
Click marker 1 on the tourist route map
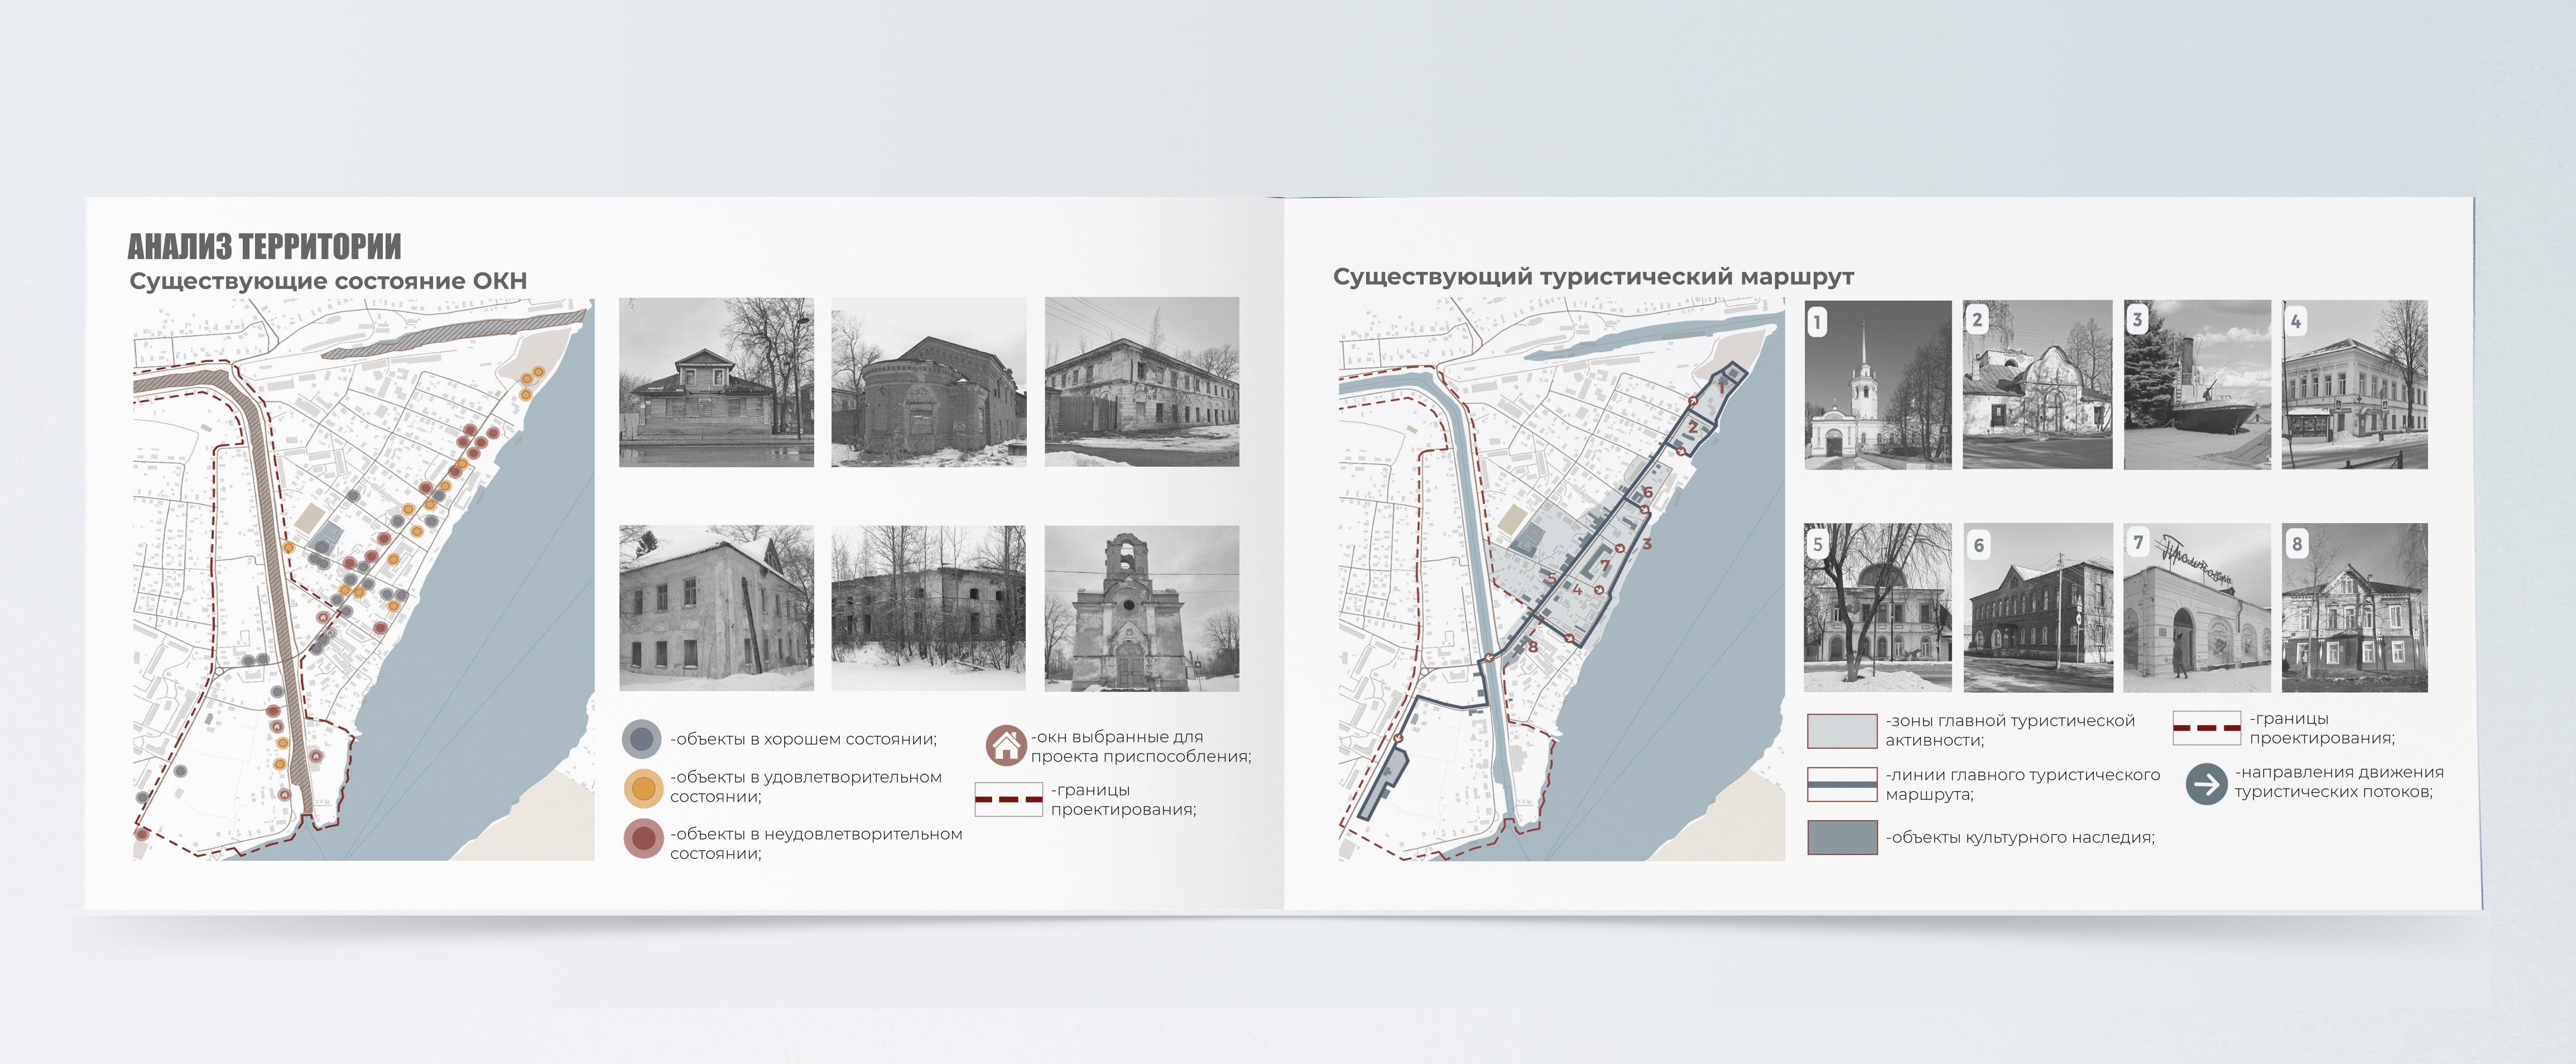pyautogui.click(x=1722, y=388)
